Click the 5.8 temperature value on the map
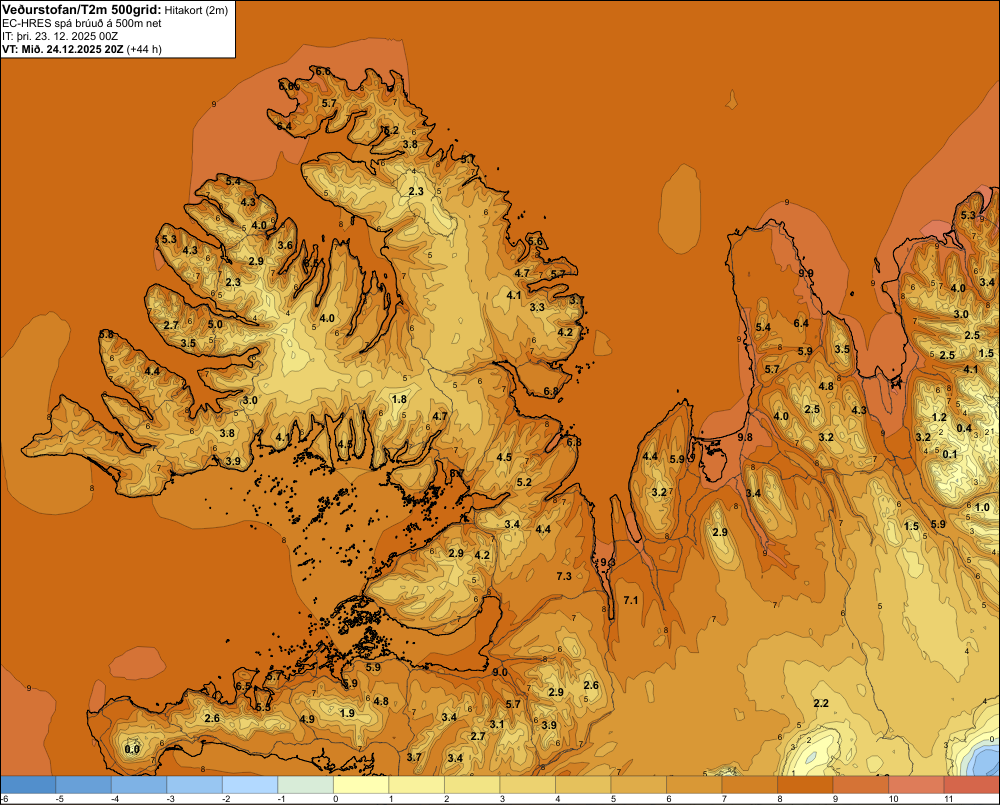Viewport: 1000px width, 805px height. [107, 334]
